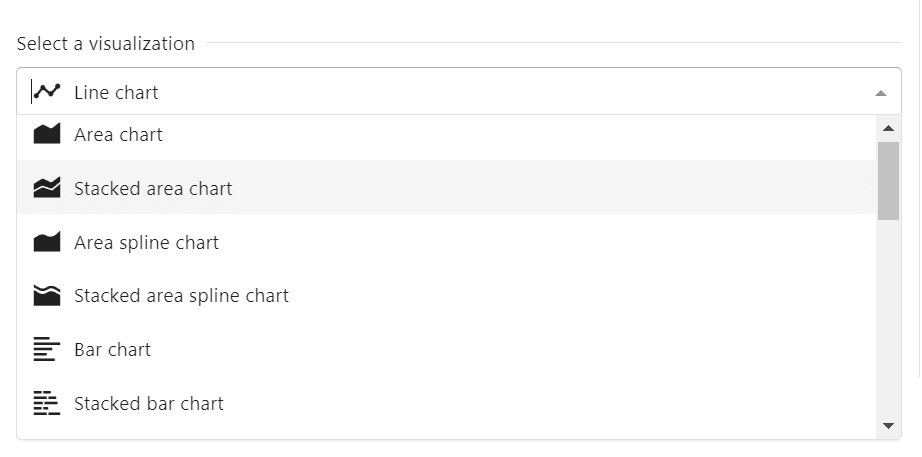This screenshot has width=922, height=457.
Task: Click the Bar chart icon
Action: (x=47, y=349)
